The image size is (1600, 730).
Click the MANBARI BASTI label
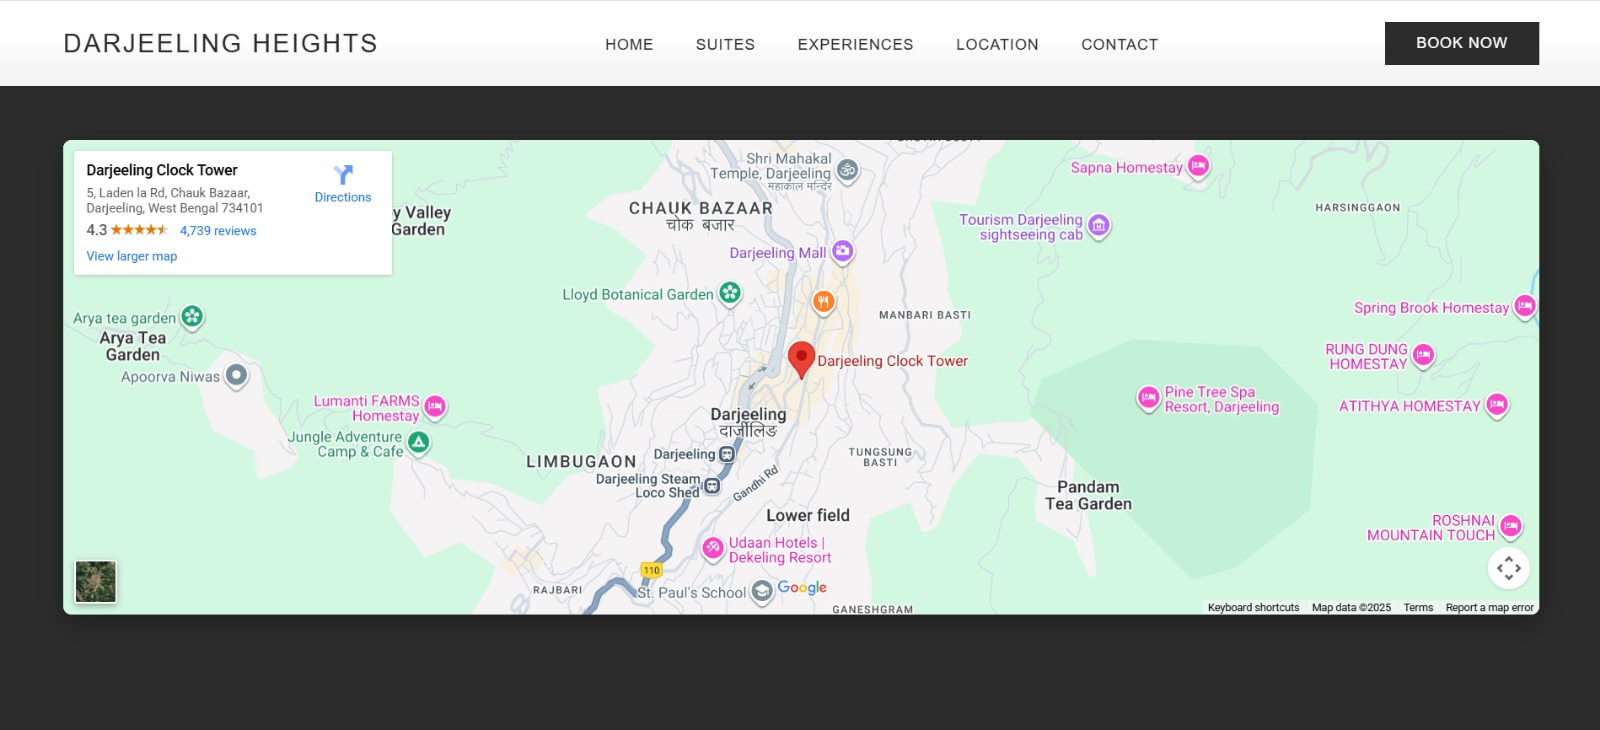(x=925, y=315)
